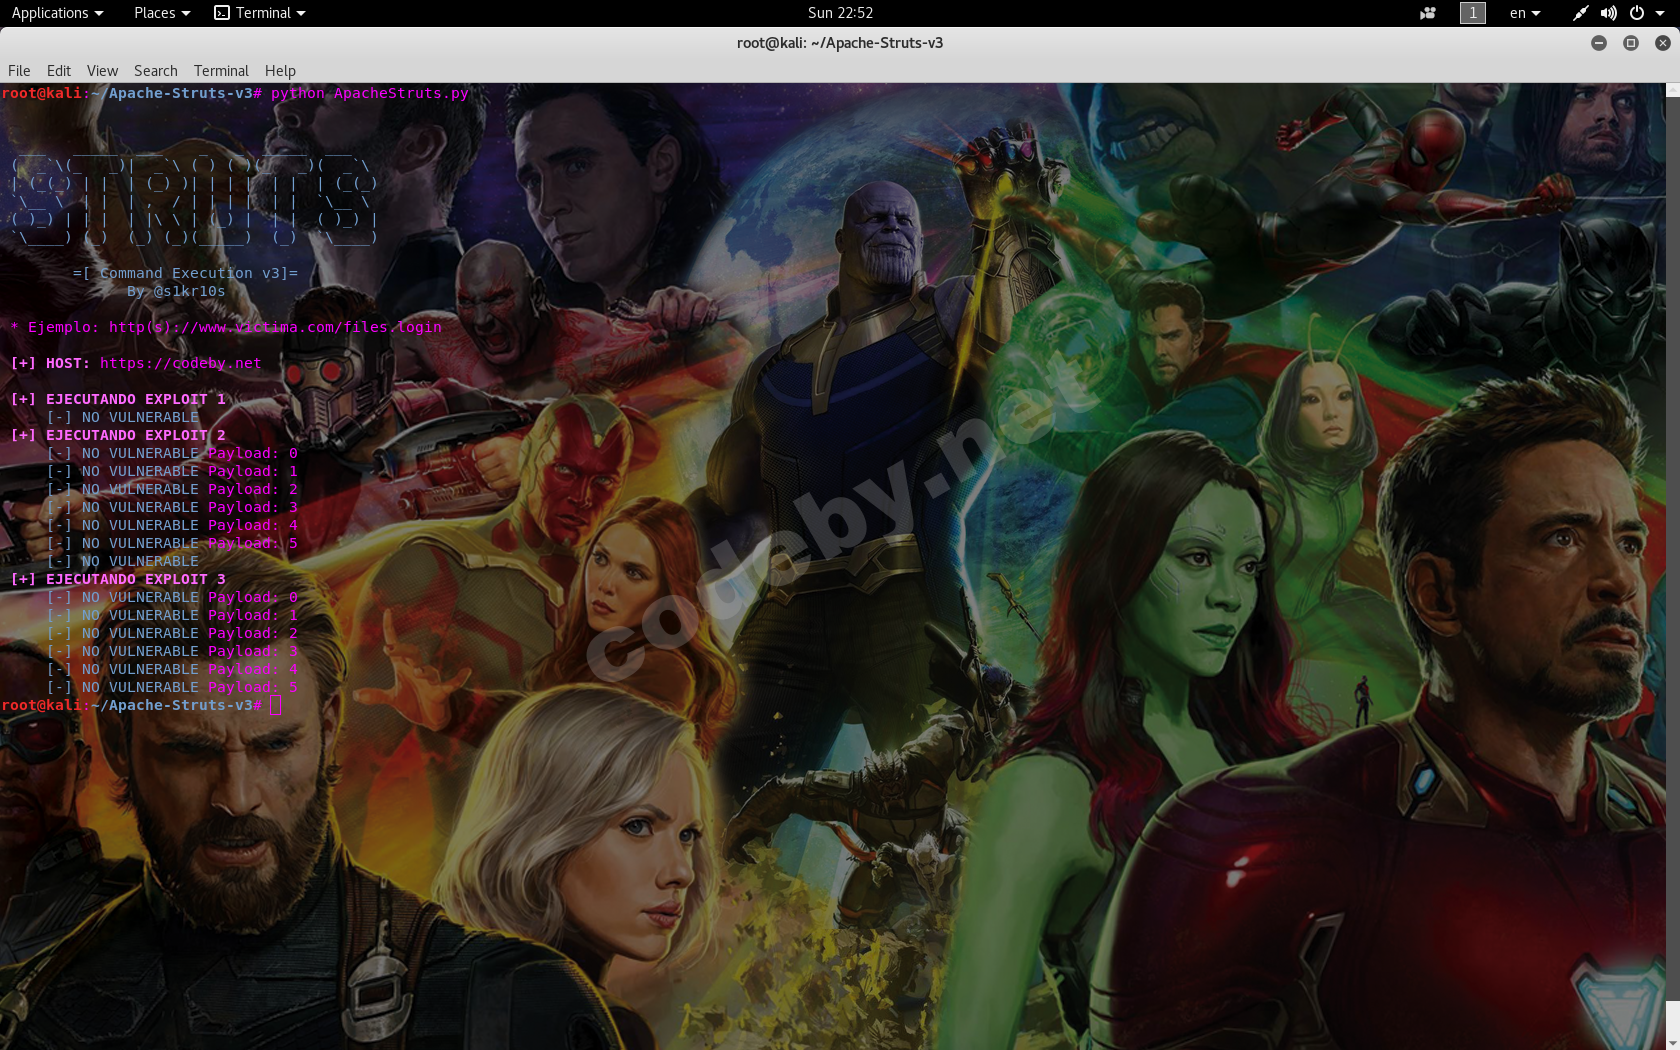Open the Terminal app menu in top bar
The width and height of the screenshot is (1680, 1050).
[260, 13]
